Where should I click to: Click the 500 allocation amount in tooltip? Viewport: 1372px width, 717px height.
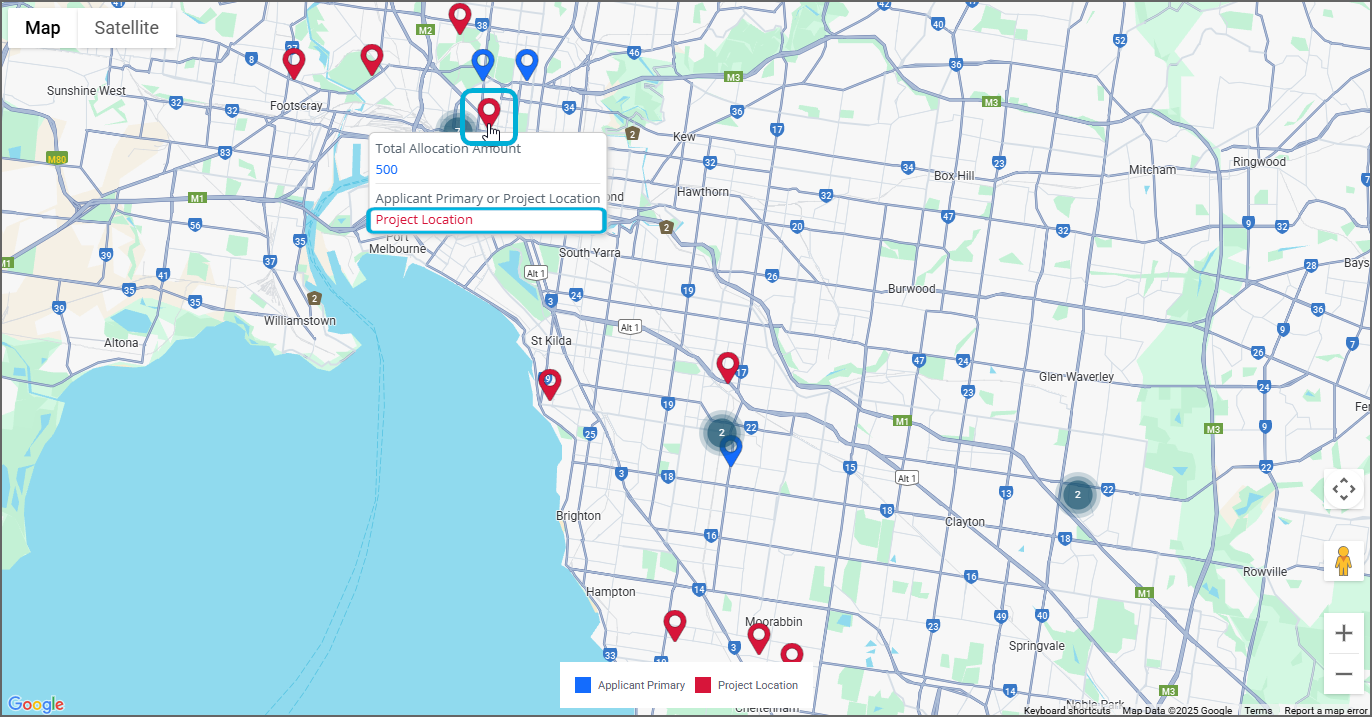point(387,170)
